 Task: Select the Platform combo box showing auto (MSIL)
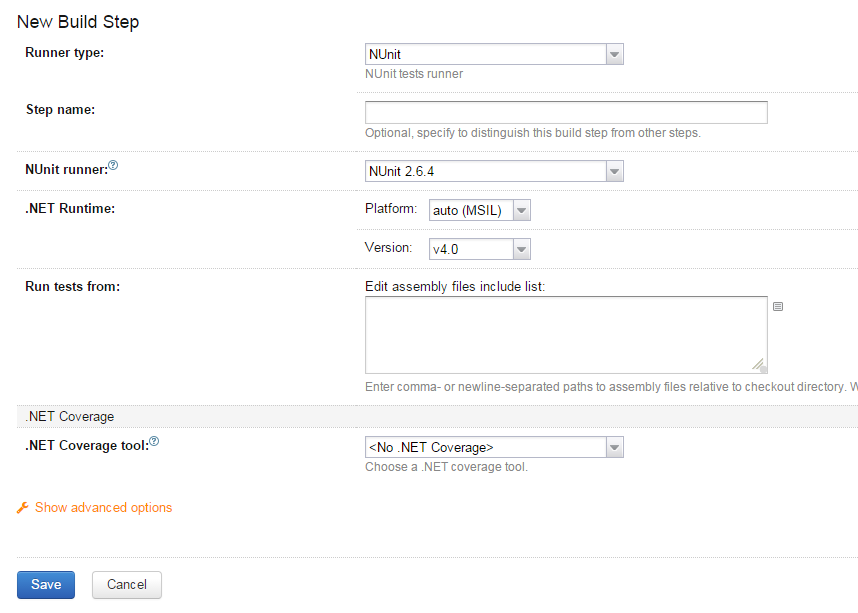(x=470, y=210)
